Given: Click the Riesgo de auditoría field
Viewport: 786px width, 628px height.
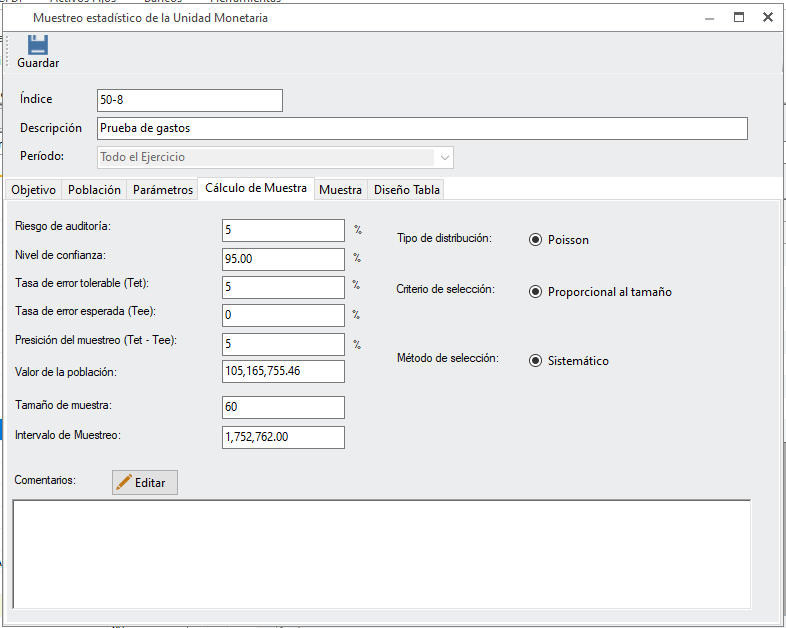Looking at the screenshot, I should (x=282, y=230).
